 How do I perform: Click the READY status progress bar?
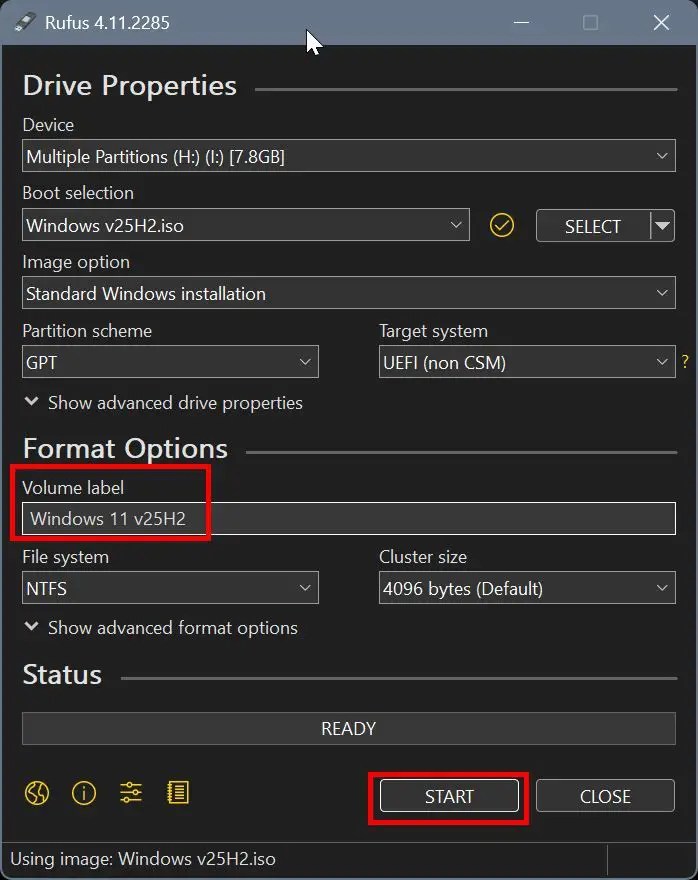tap(348, 728)
